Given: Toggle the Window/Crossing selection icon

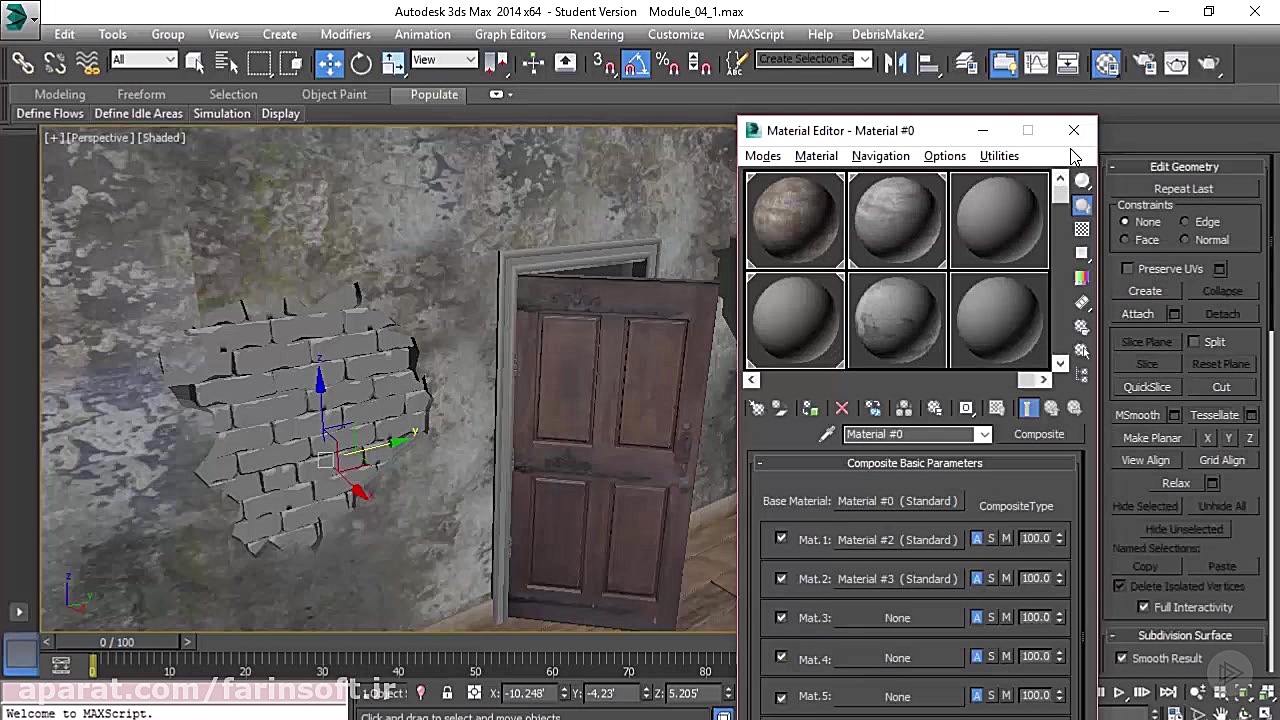Looking at the screenshot, I should [291, 63].
